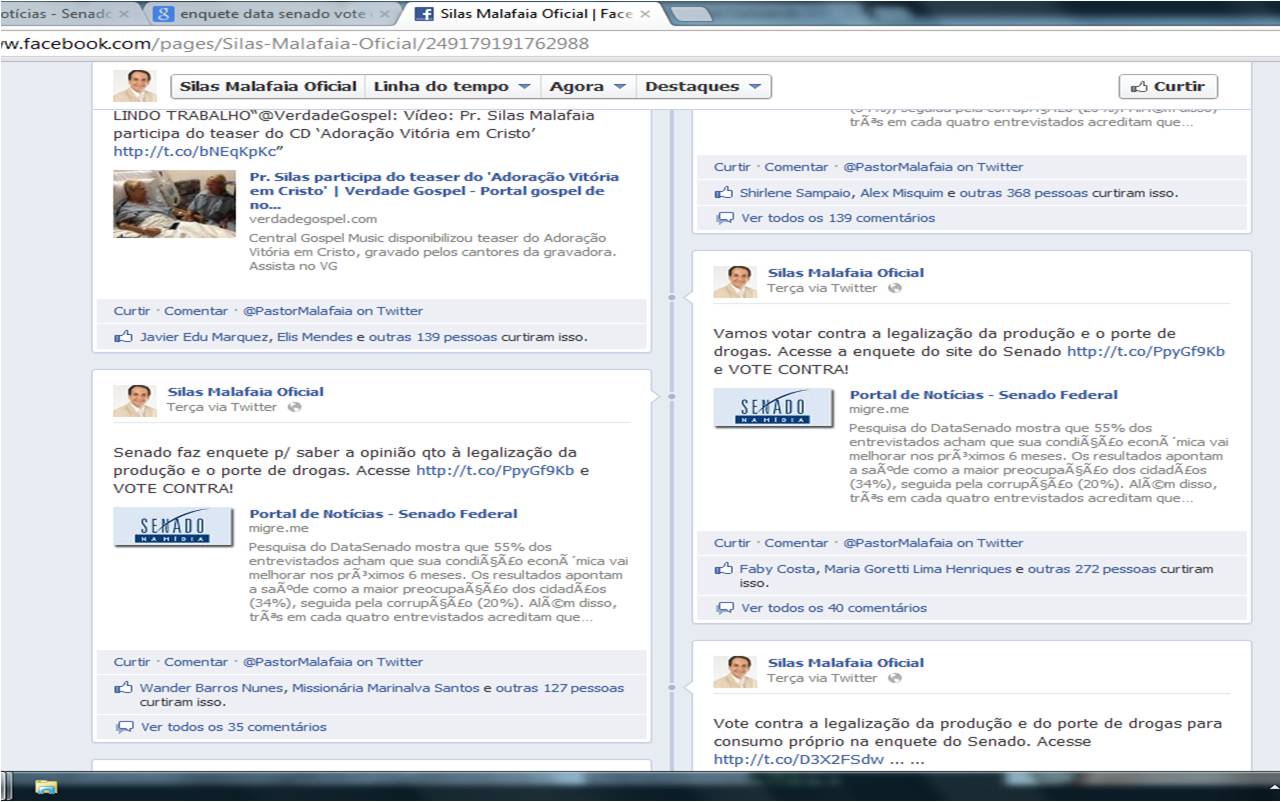Click avatar on 'Senado faz enquete' post
The width and height of the screenshot is (1281, 802).
(134, 400)
